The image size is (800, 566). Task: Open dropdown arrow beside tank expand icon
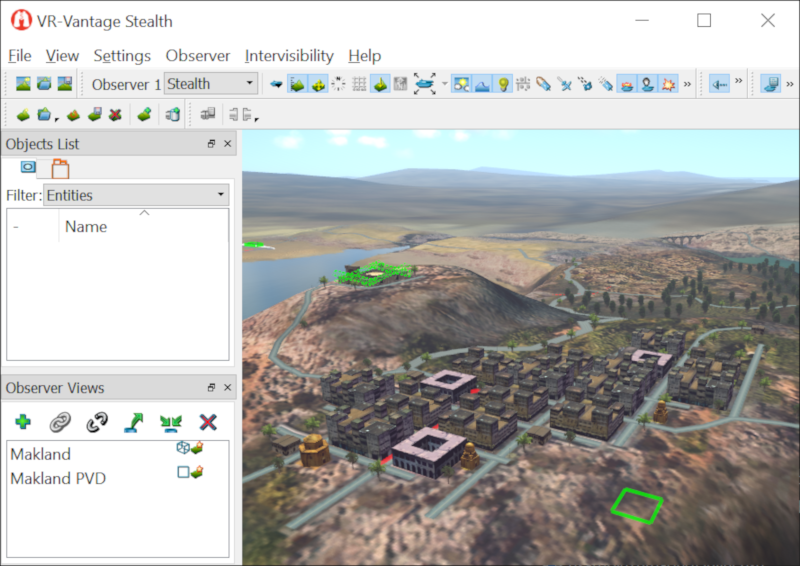point(444,84)
